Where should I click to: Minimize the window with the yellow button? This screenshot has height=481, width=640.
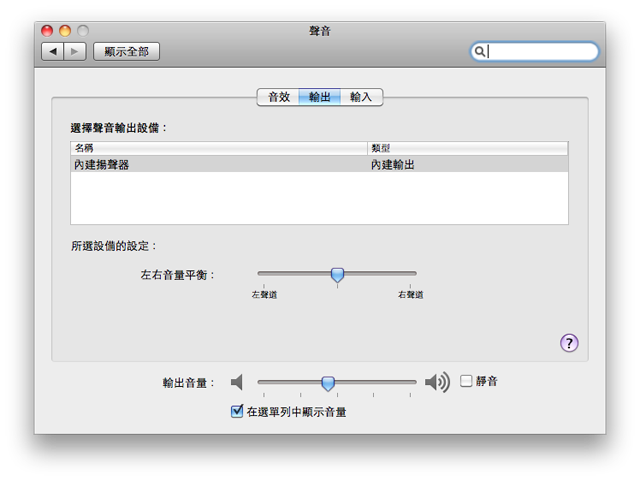[65, 31]
